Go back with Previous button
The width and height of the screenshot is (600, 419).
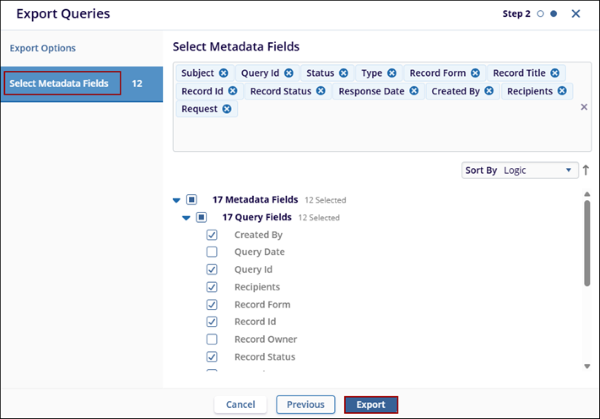[x=305, y=404]
